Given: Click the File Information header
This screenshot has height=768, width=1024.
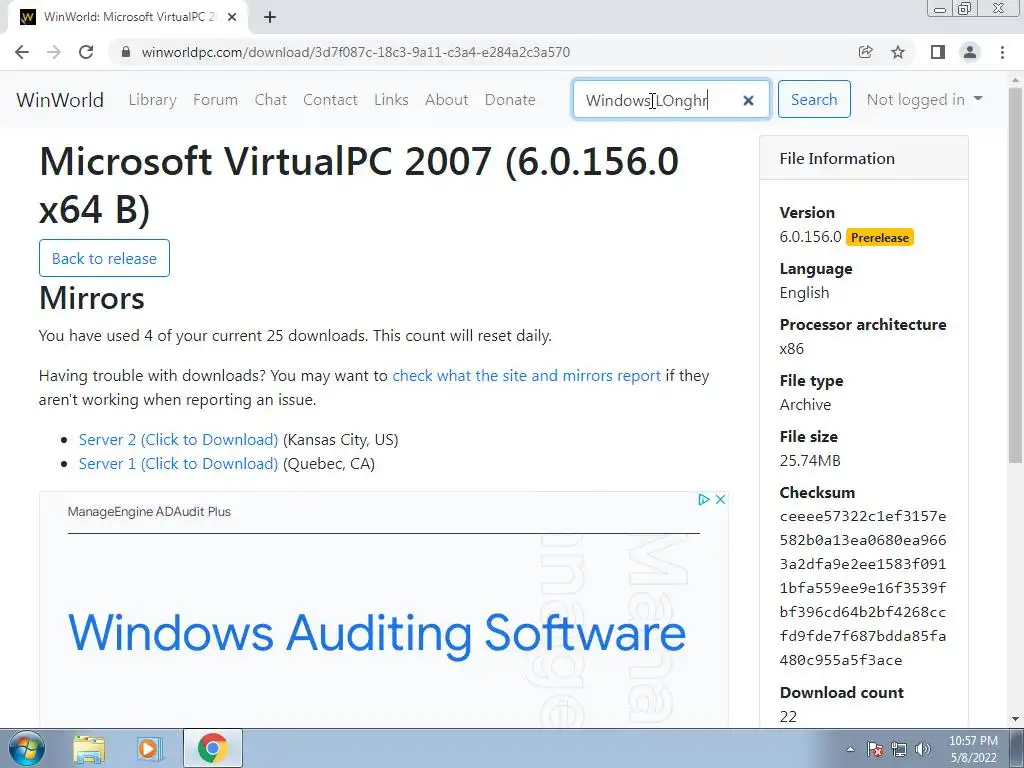Looking at the screenshot, I should coord(837,159).
